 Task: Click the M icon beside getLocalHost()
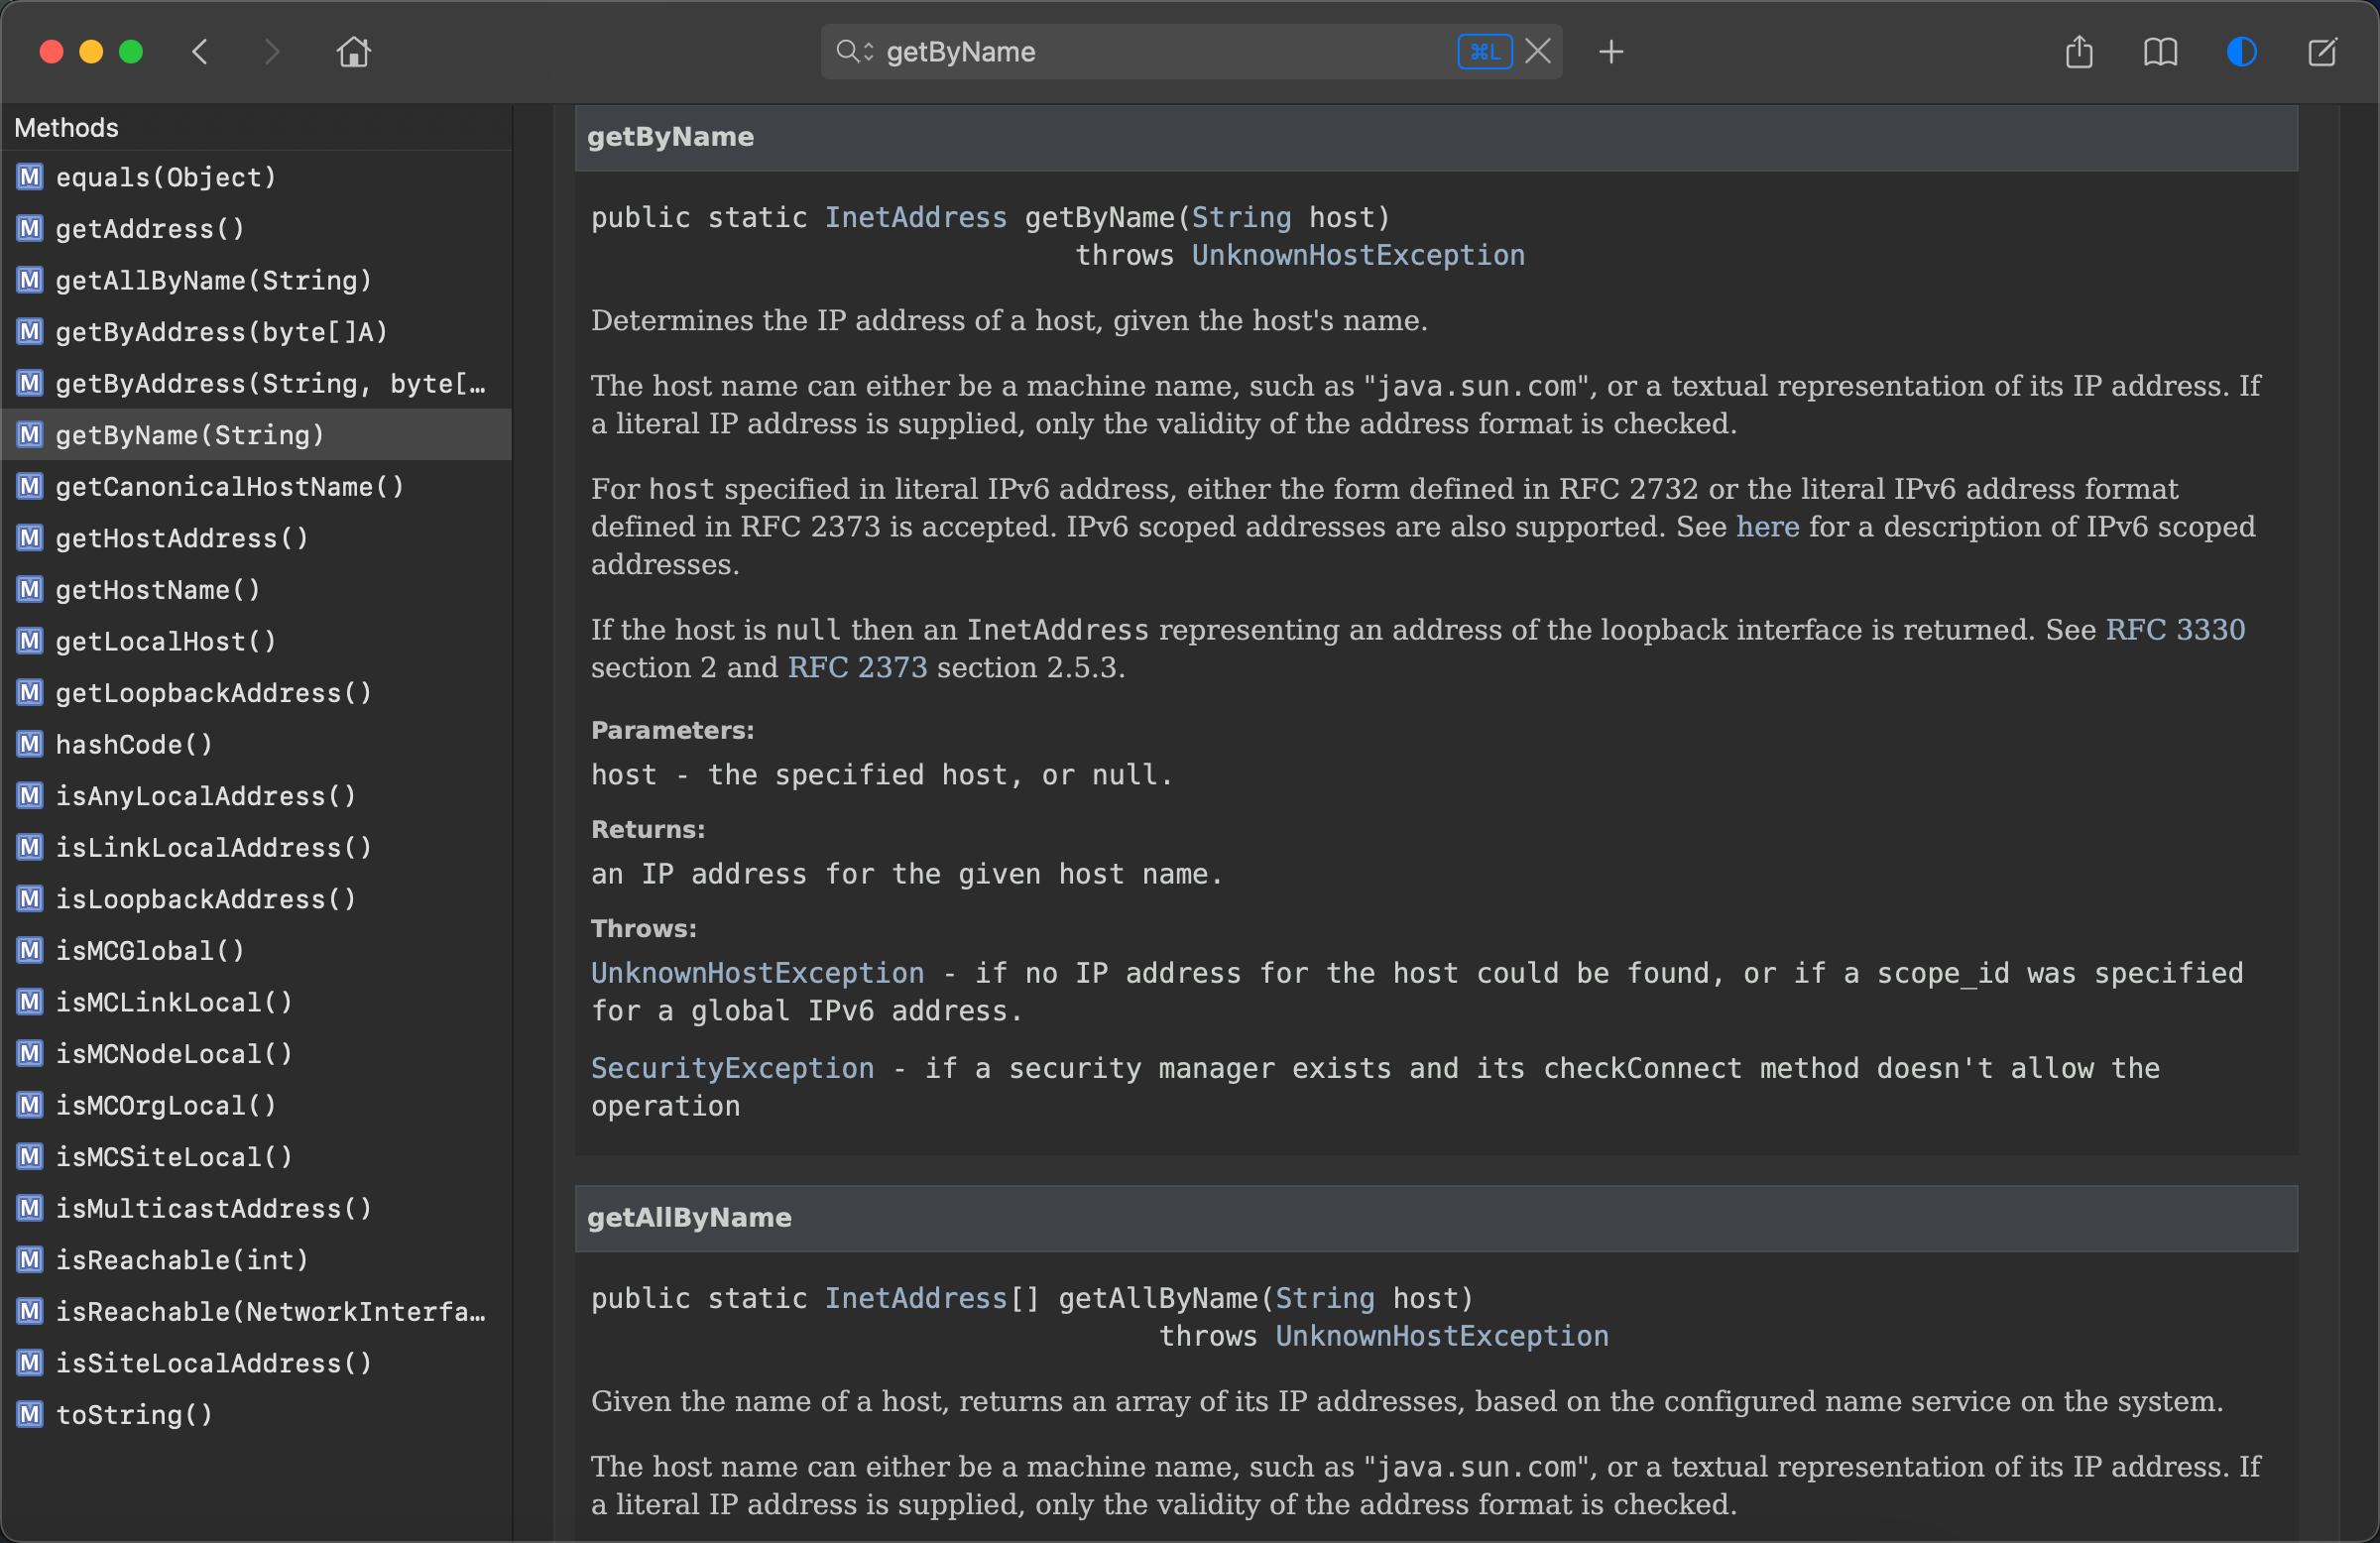[x=30, y=641]
